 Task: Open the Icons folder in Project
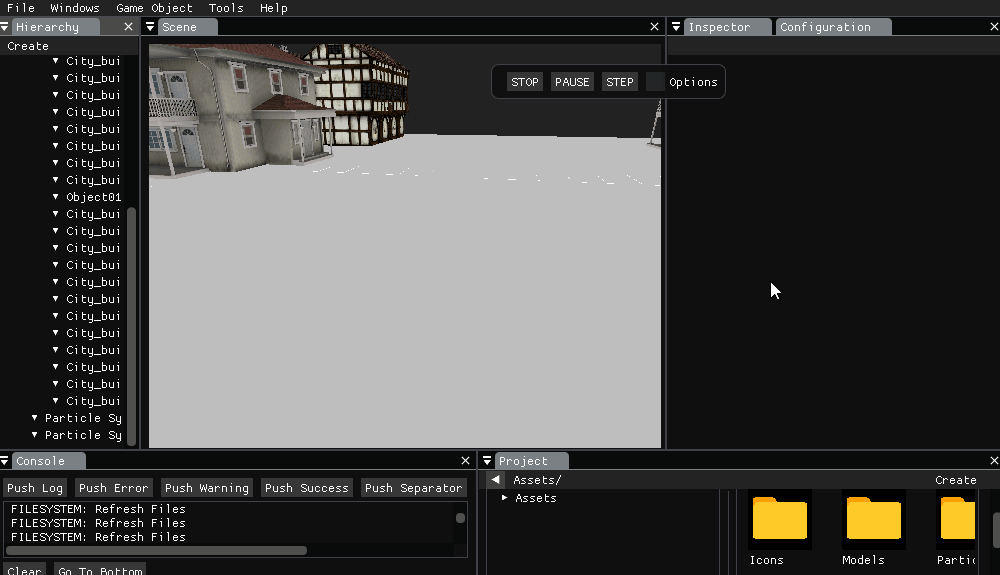click(x=779, y=519)
